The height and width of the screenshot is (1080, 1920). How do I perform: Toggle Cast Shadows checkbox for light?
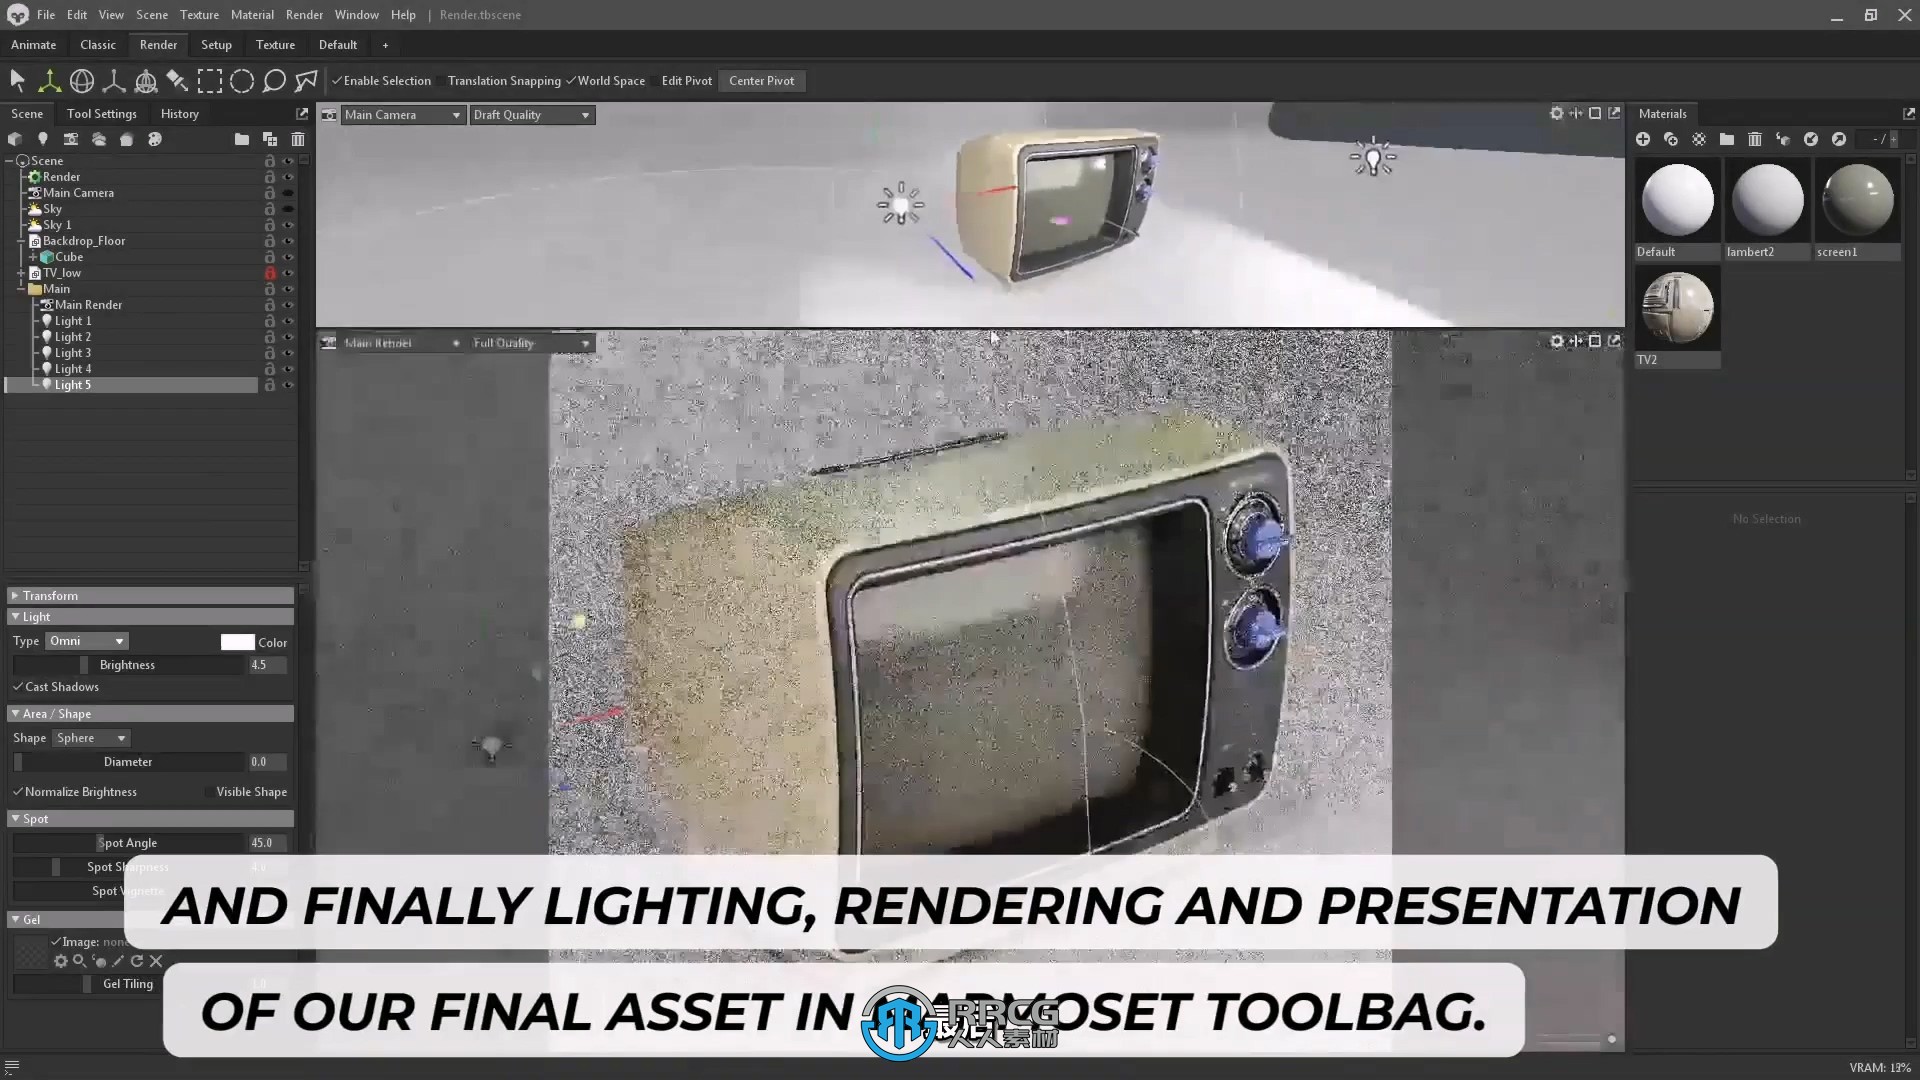pyautogui.click(x=18, y=687)
